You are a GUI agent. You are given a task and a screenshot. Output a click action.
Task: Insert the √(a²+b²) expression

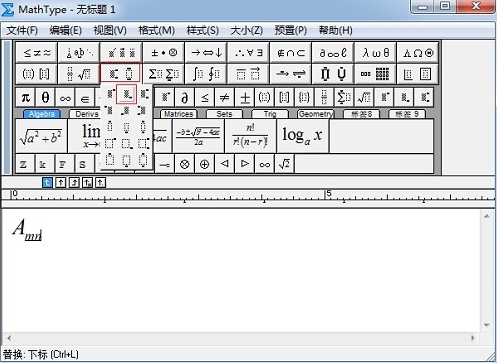(x=41, y=136)
